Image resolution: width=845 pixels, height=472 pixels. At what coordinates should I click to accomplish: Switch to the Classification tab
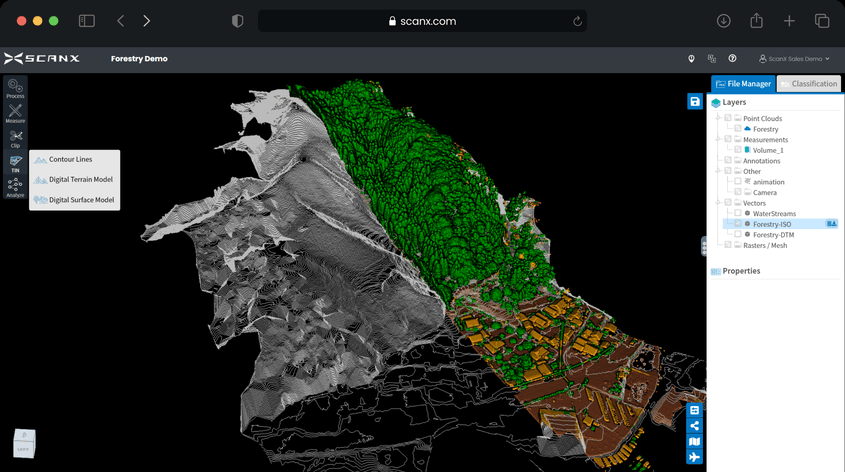point(808,84)
